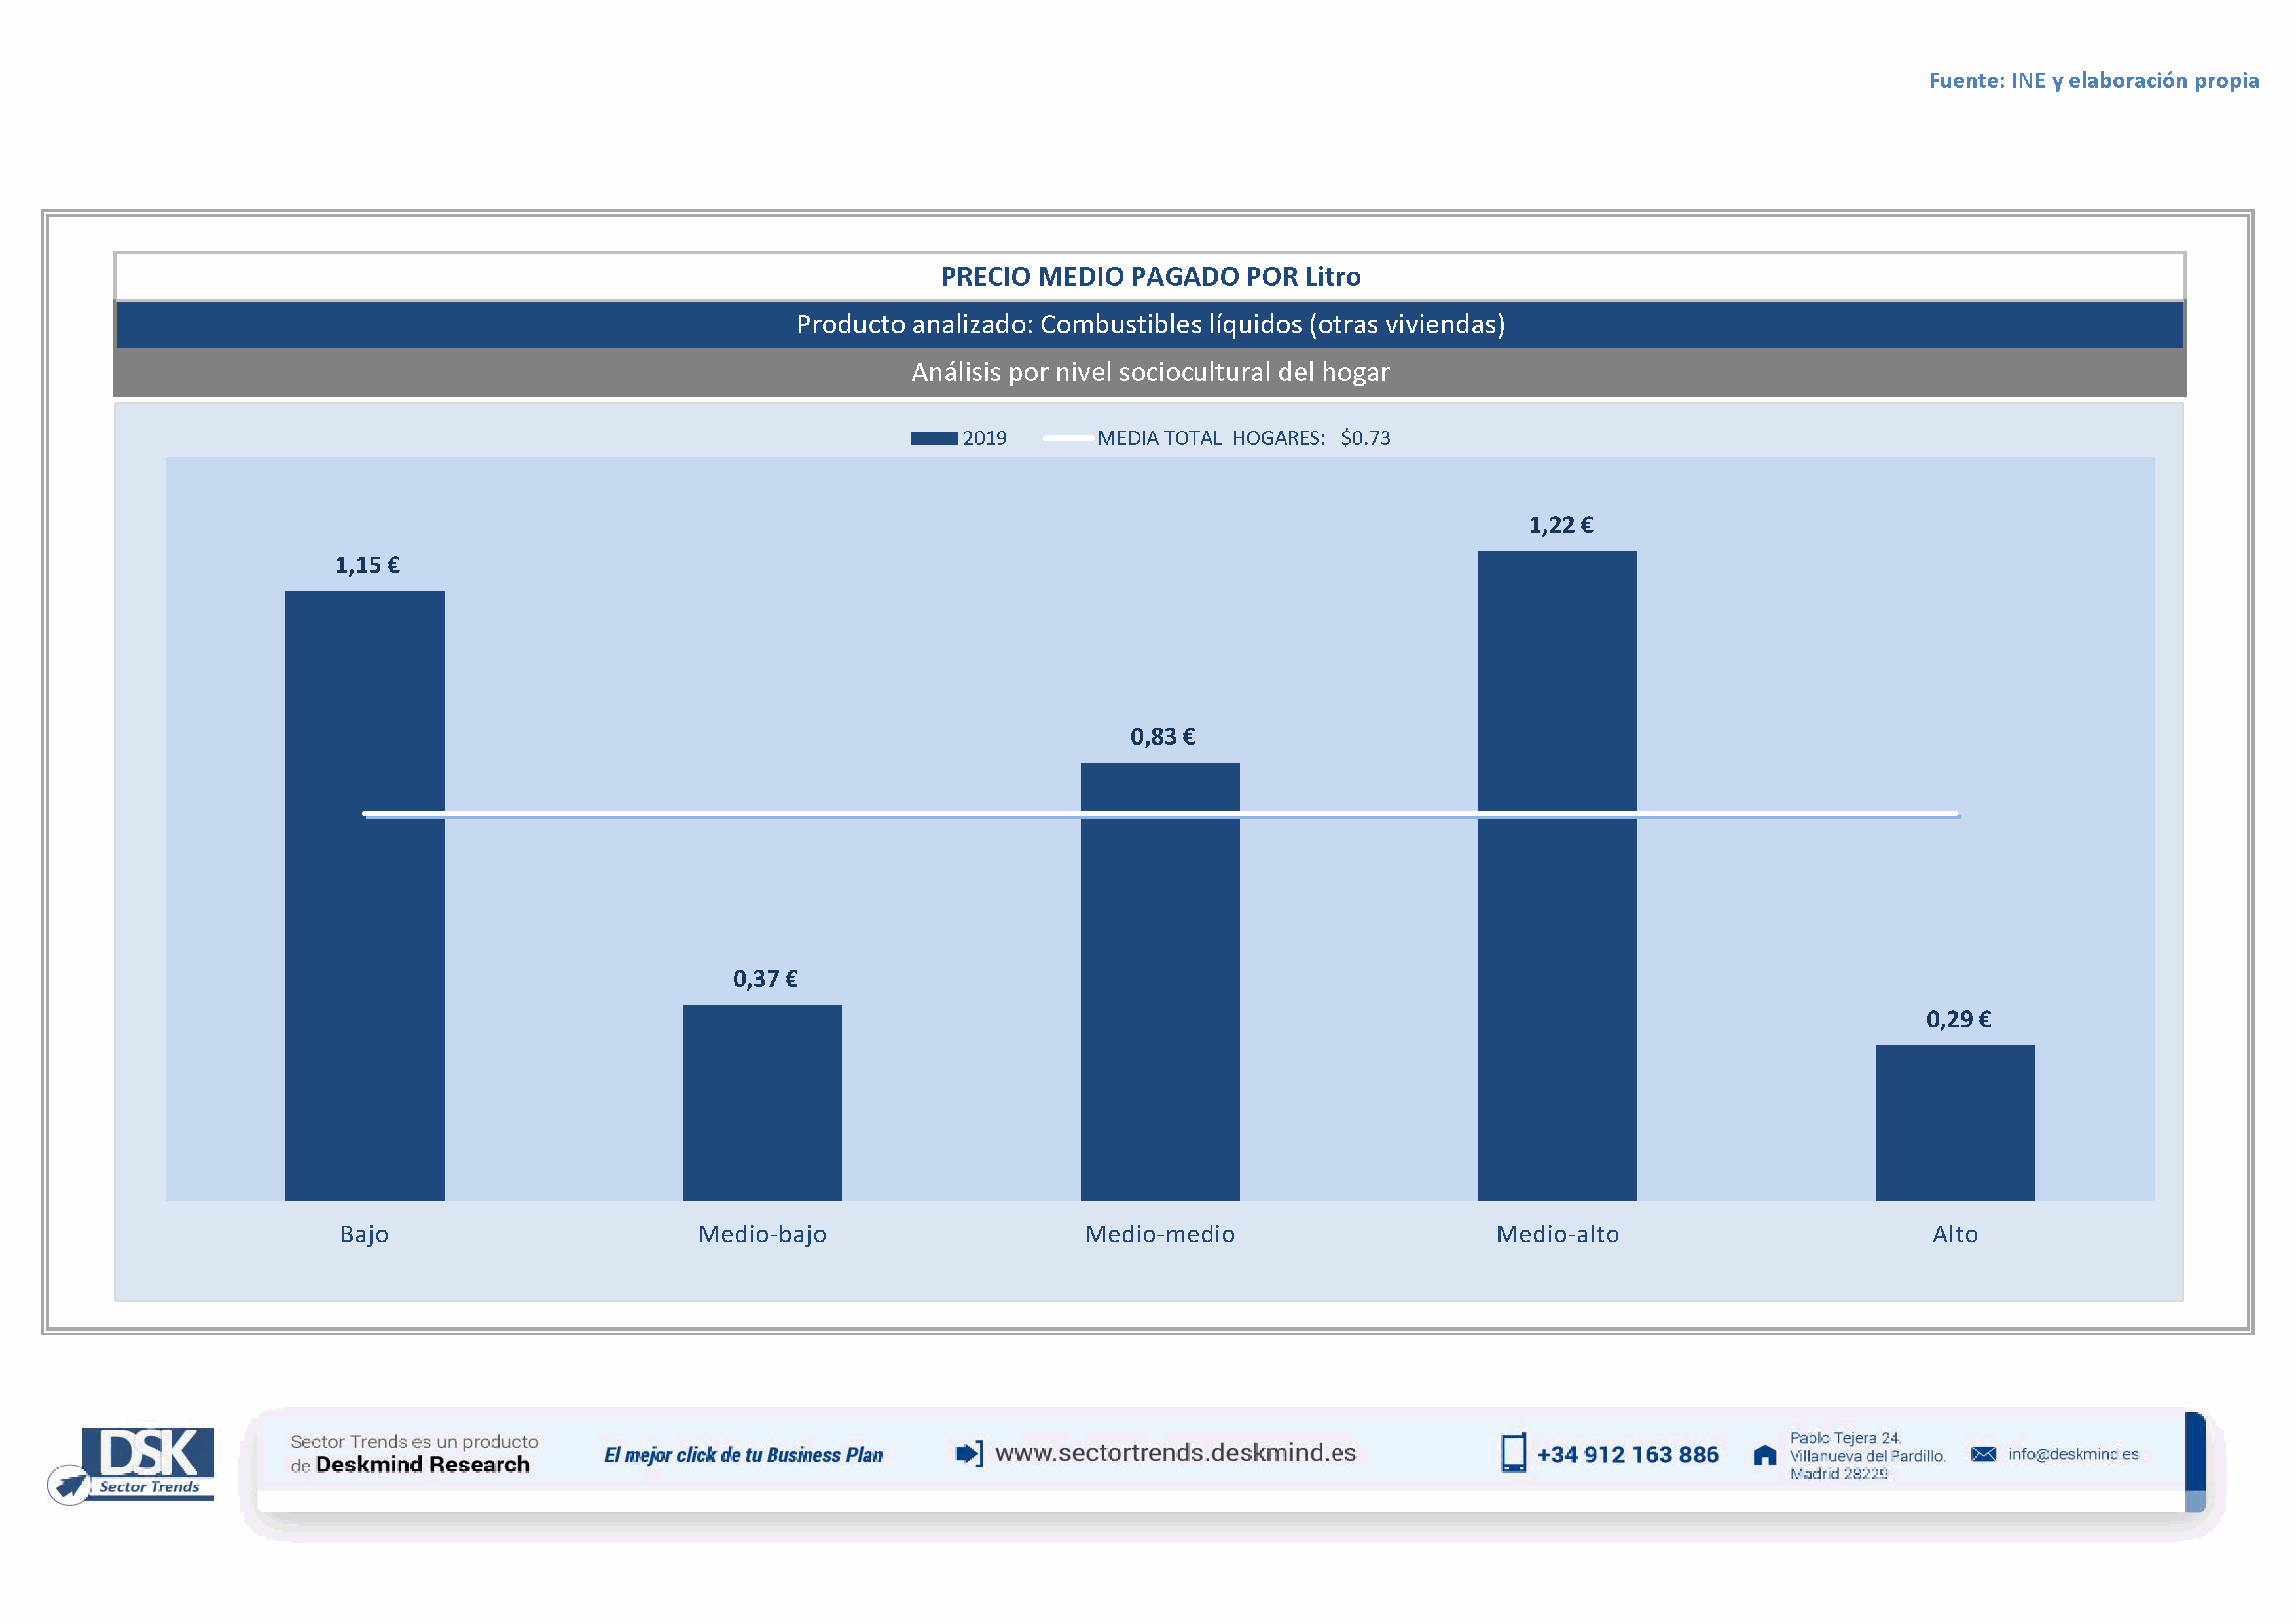
Task: Click the info@deskmind.es email address
Action: [2073, 1454]
